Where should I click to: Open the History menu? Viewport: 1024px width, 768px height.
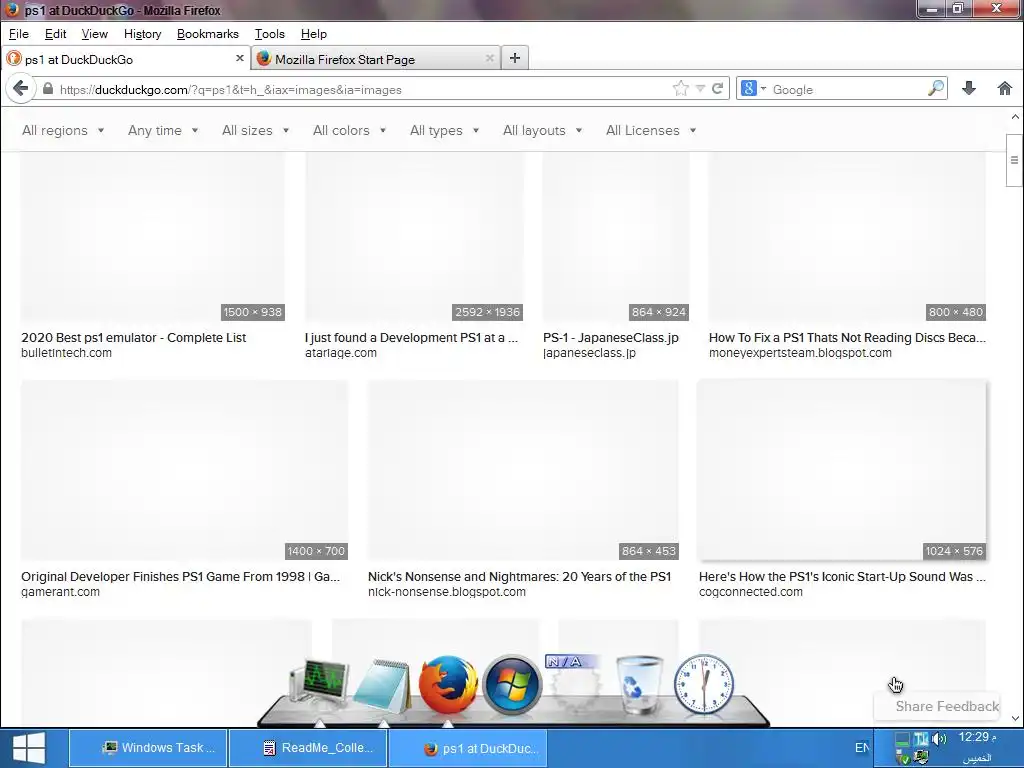pyautogui.click(x=142, y=34)
